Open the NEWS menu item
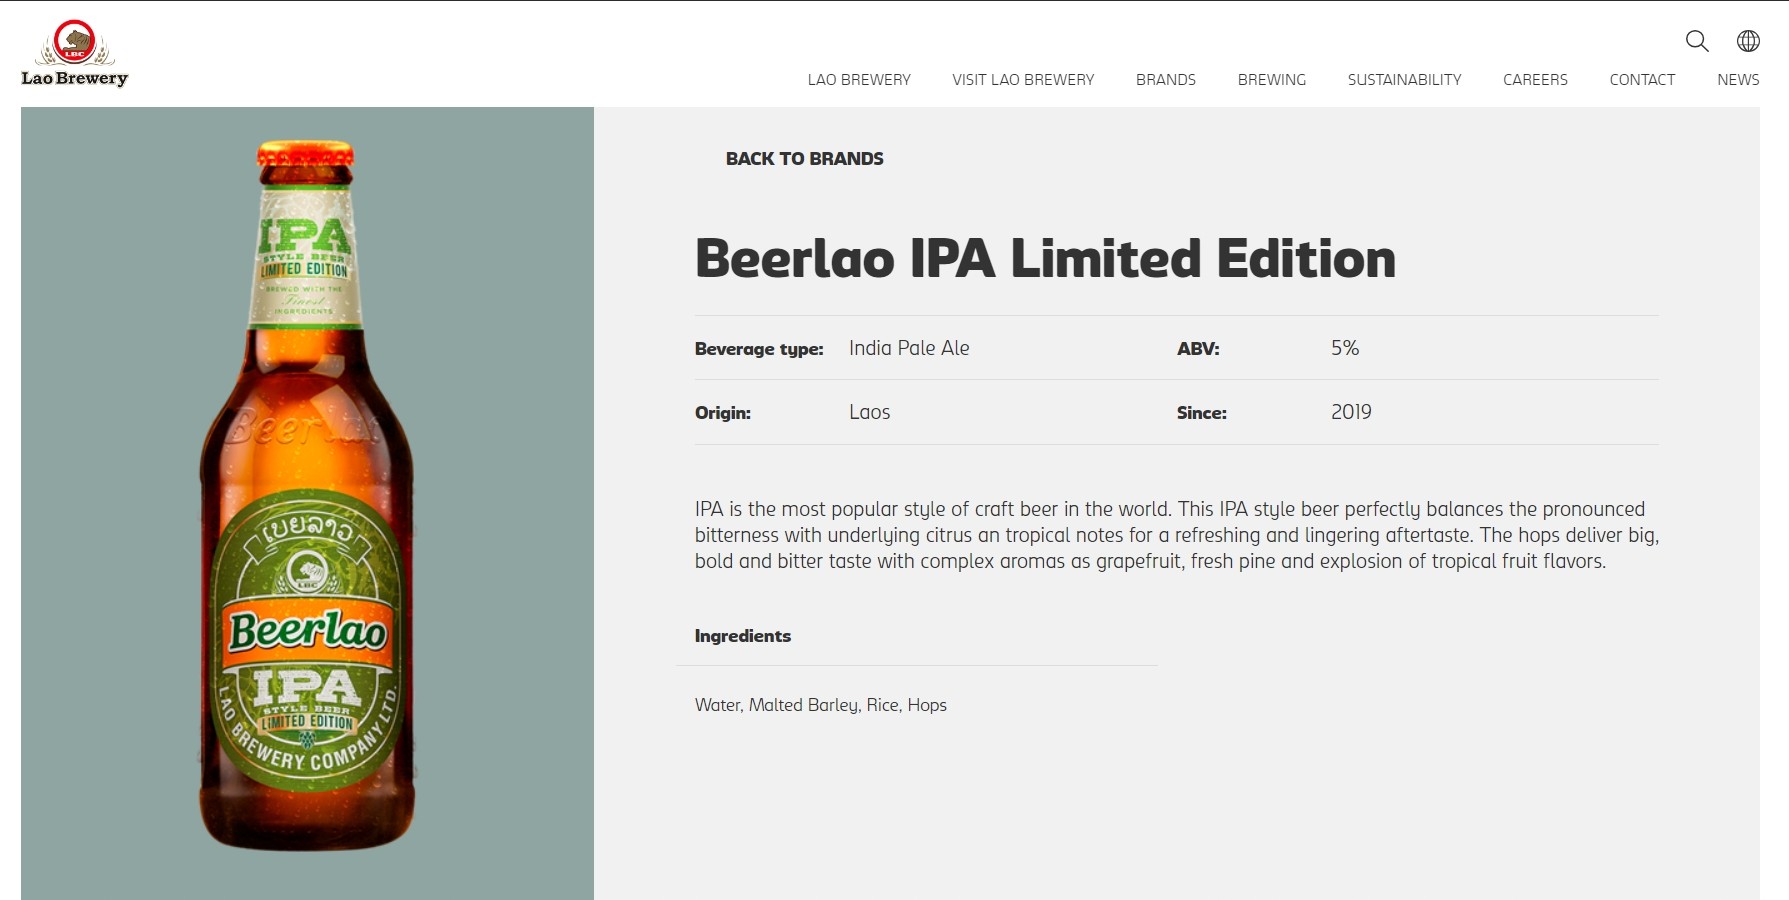 point(1738,80)
